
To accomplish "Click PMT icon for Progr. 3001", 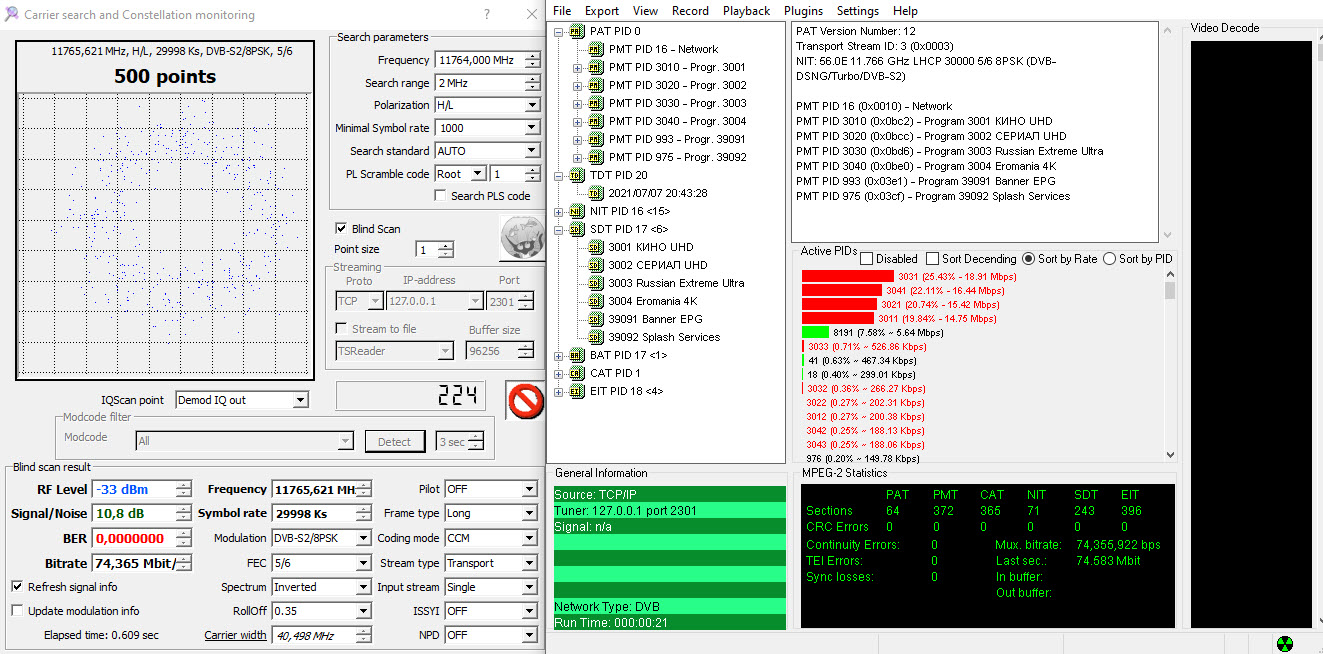I will click(x=596, y=67).
